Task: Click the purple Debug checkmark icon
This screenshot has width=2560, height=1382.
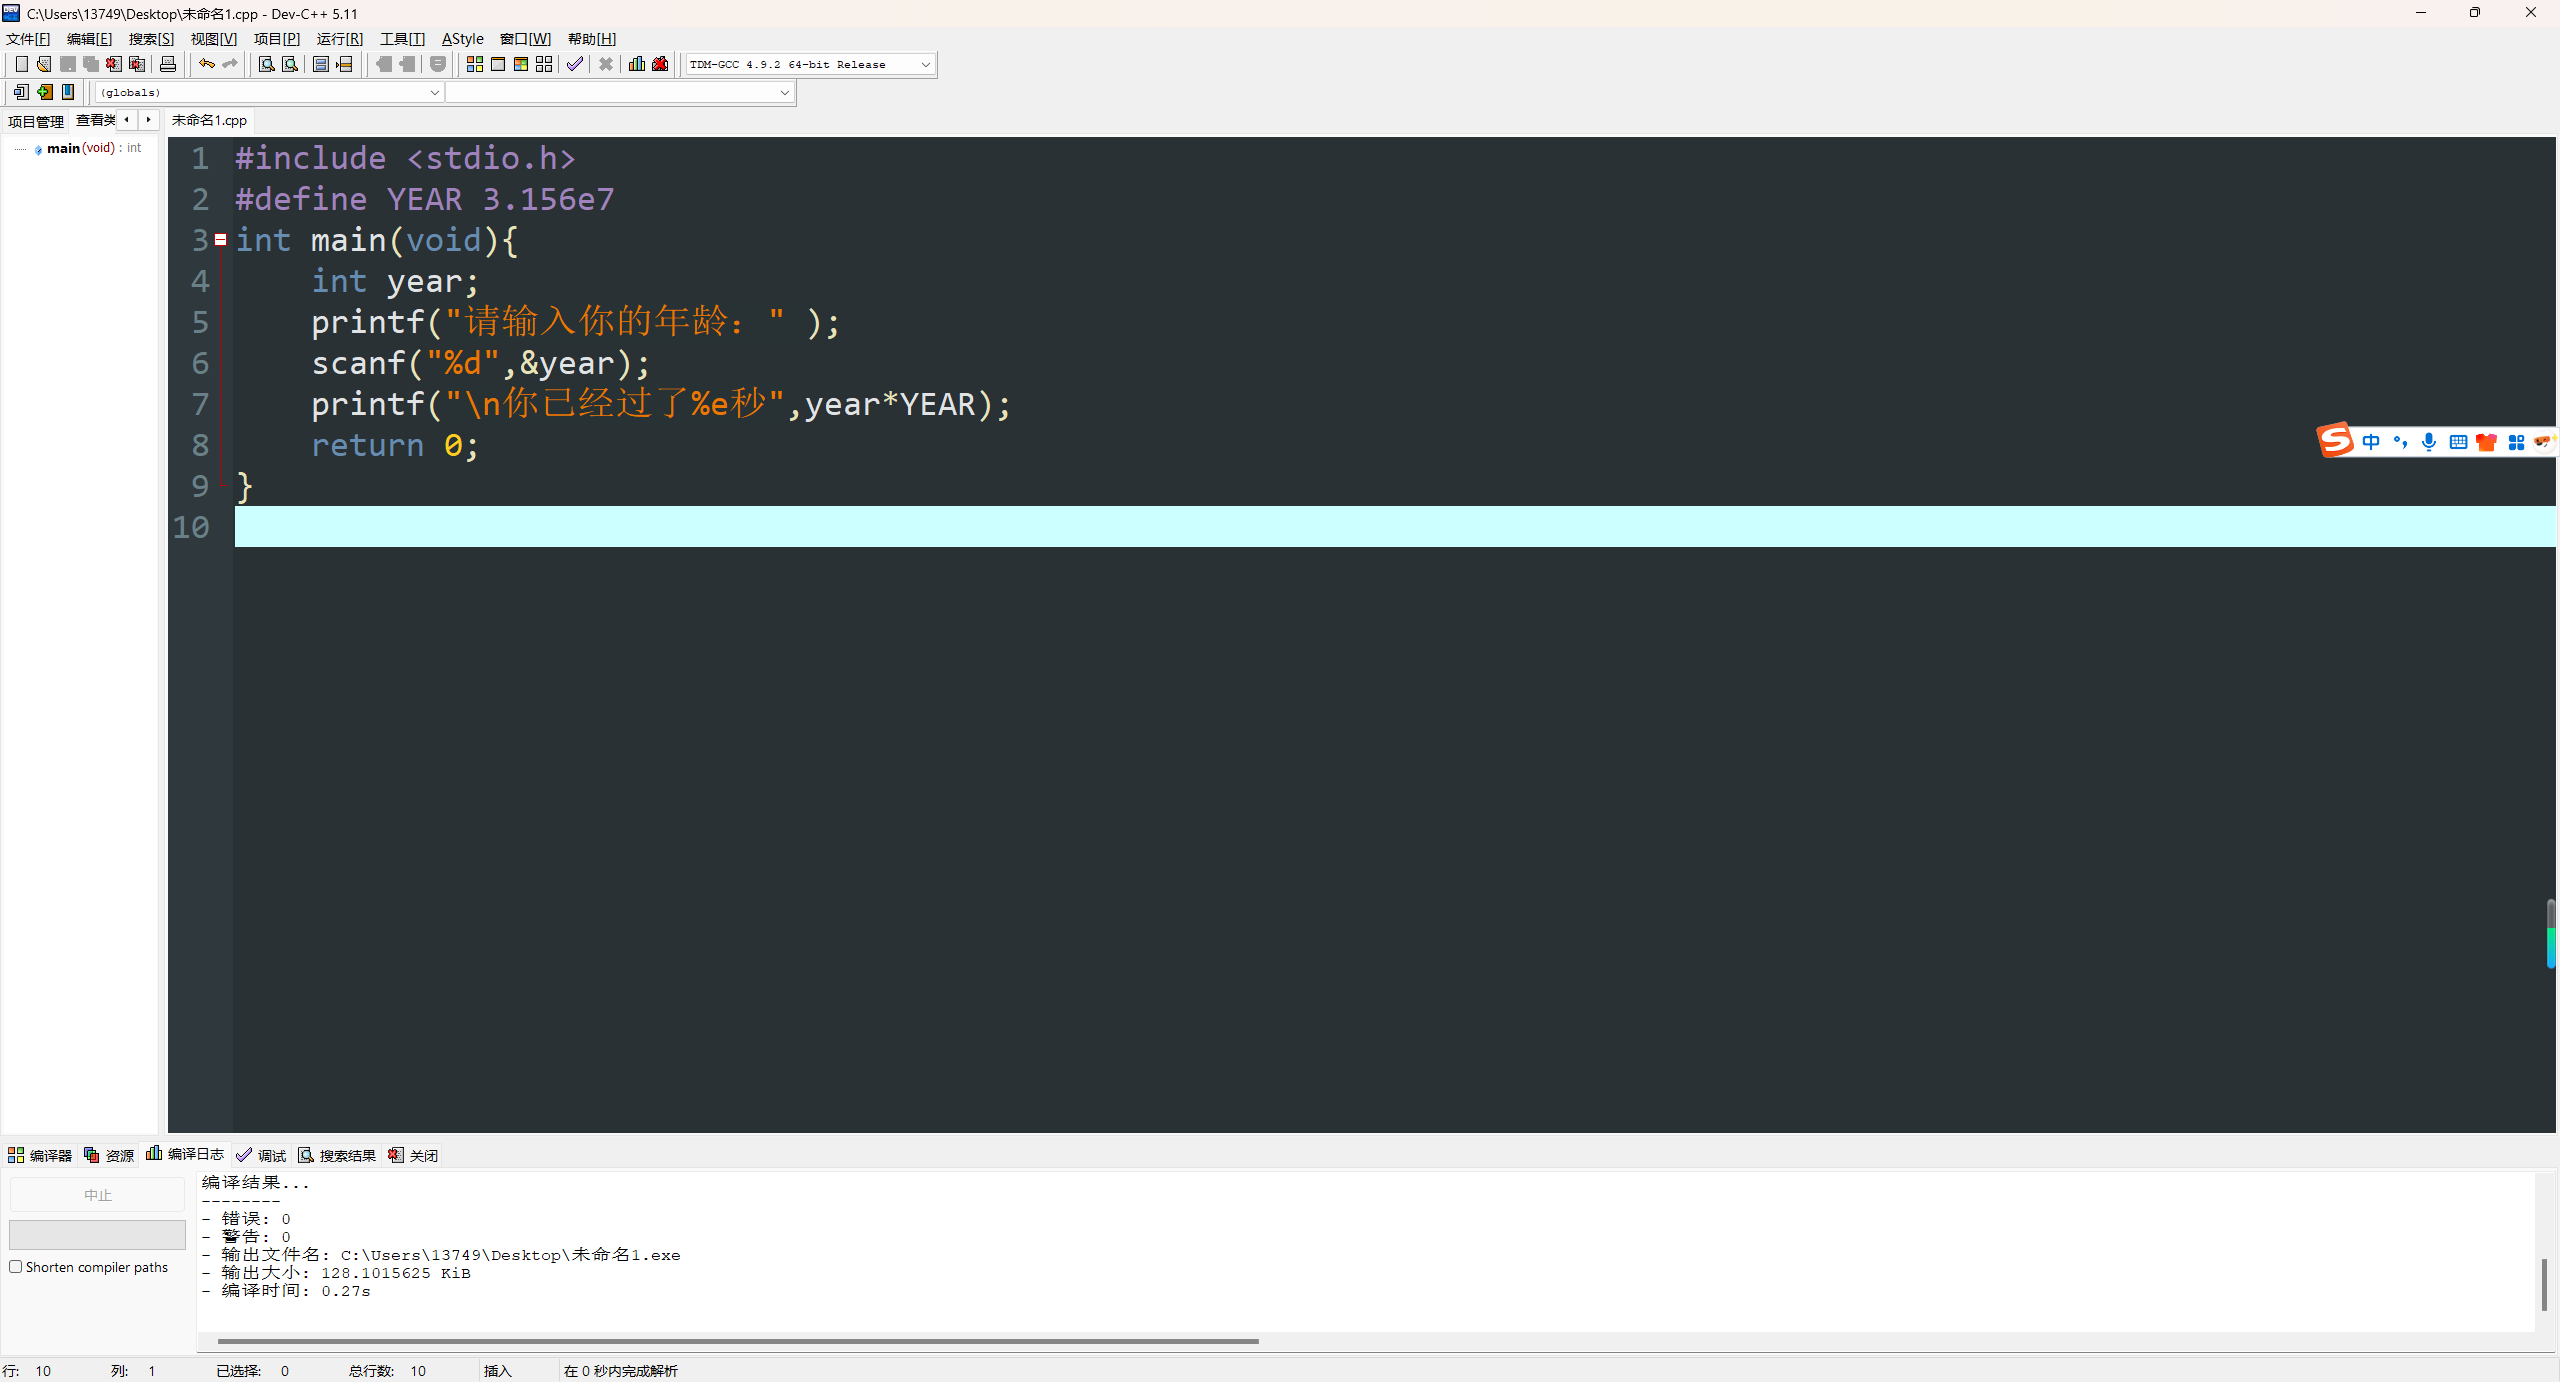Action: tap(574, 64)
